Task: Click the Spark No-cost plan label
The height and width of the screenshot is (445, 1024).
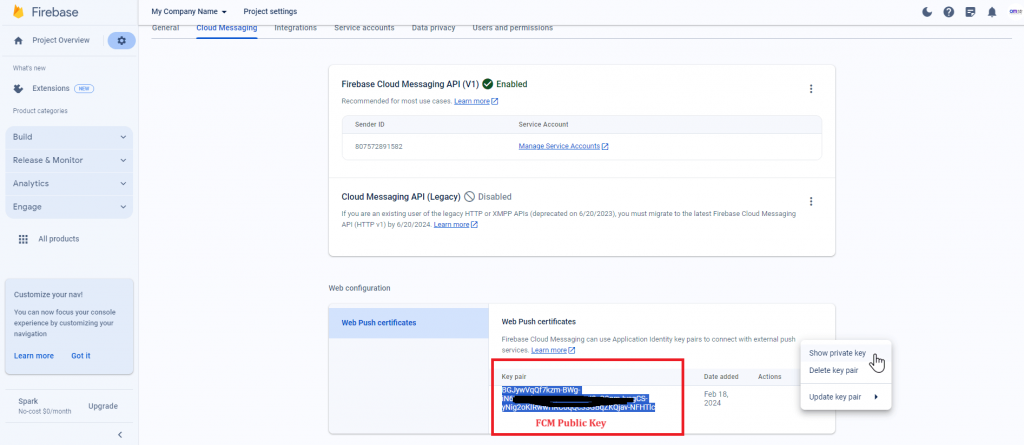Action: [42, 406]
